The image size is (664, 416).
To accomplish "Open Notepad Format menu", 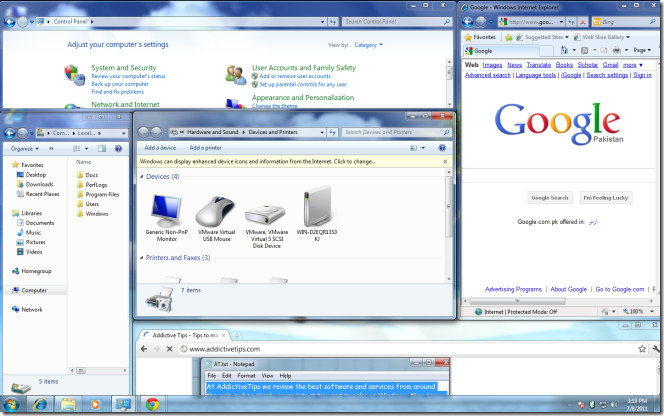I will click(246, 376).
